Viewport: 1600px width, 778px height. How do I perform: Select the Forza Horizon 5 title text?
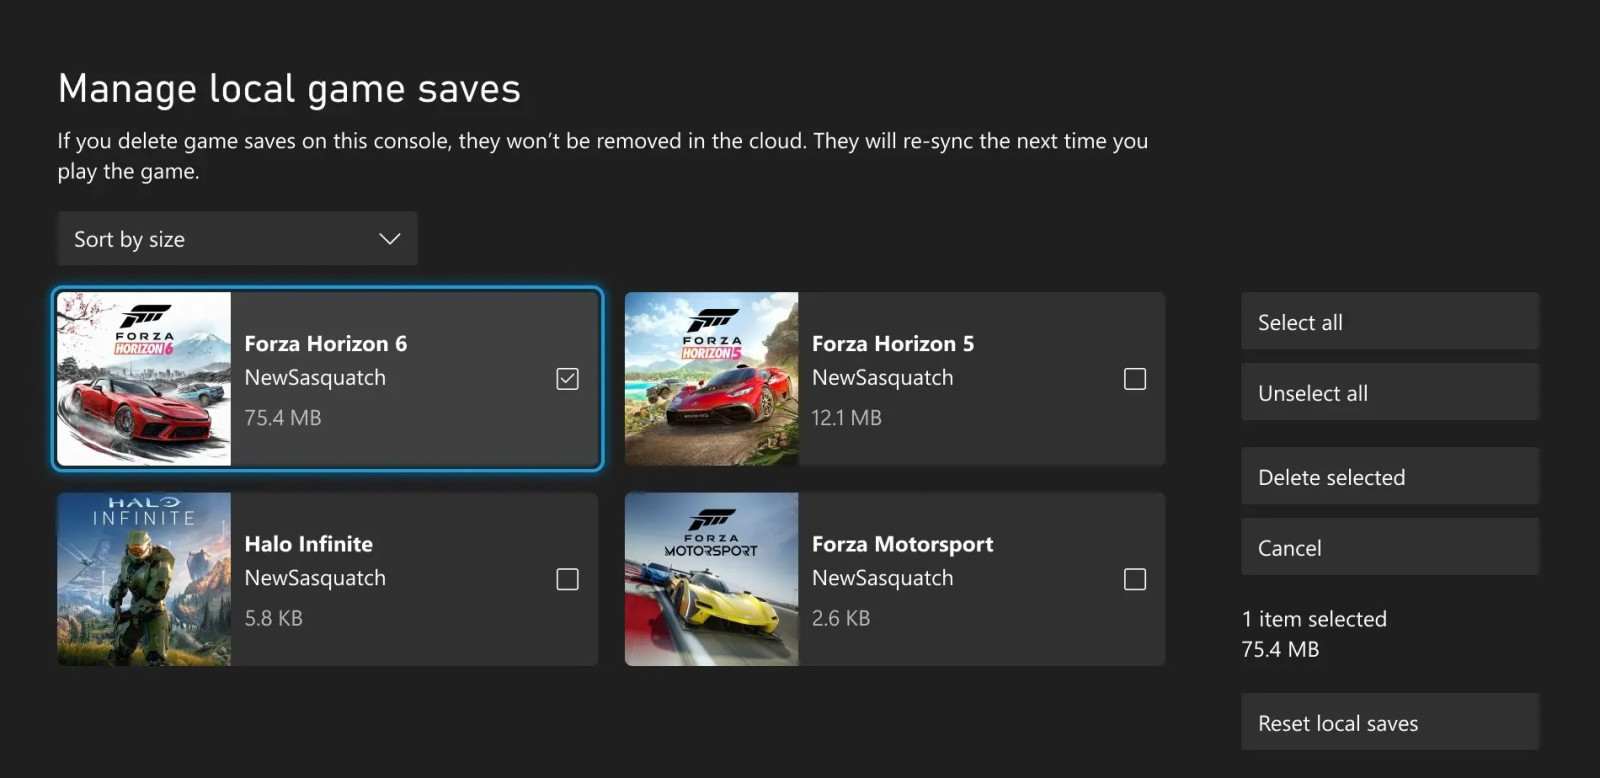pyautogui.click(x=893, y=344)
